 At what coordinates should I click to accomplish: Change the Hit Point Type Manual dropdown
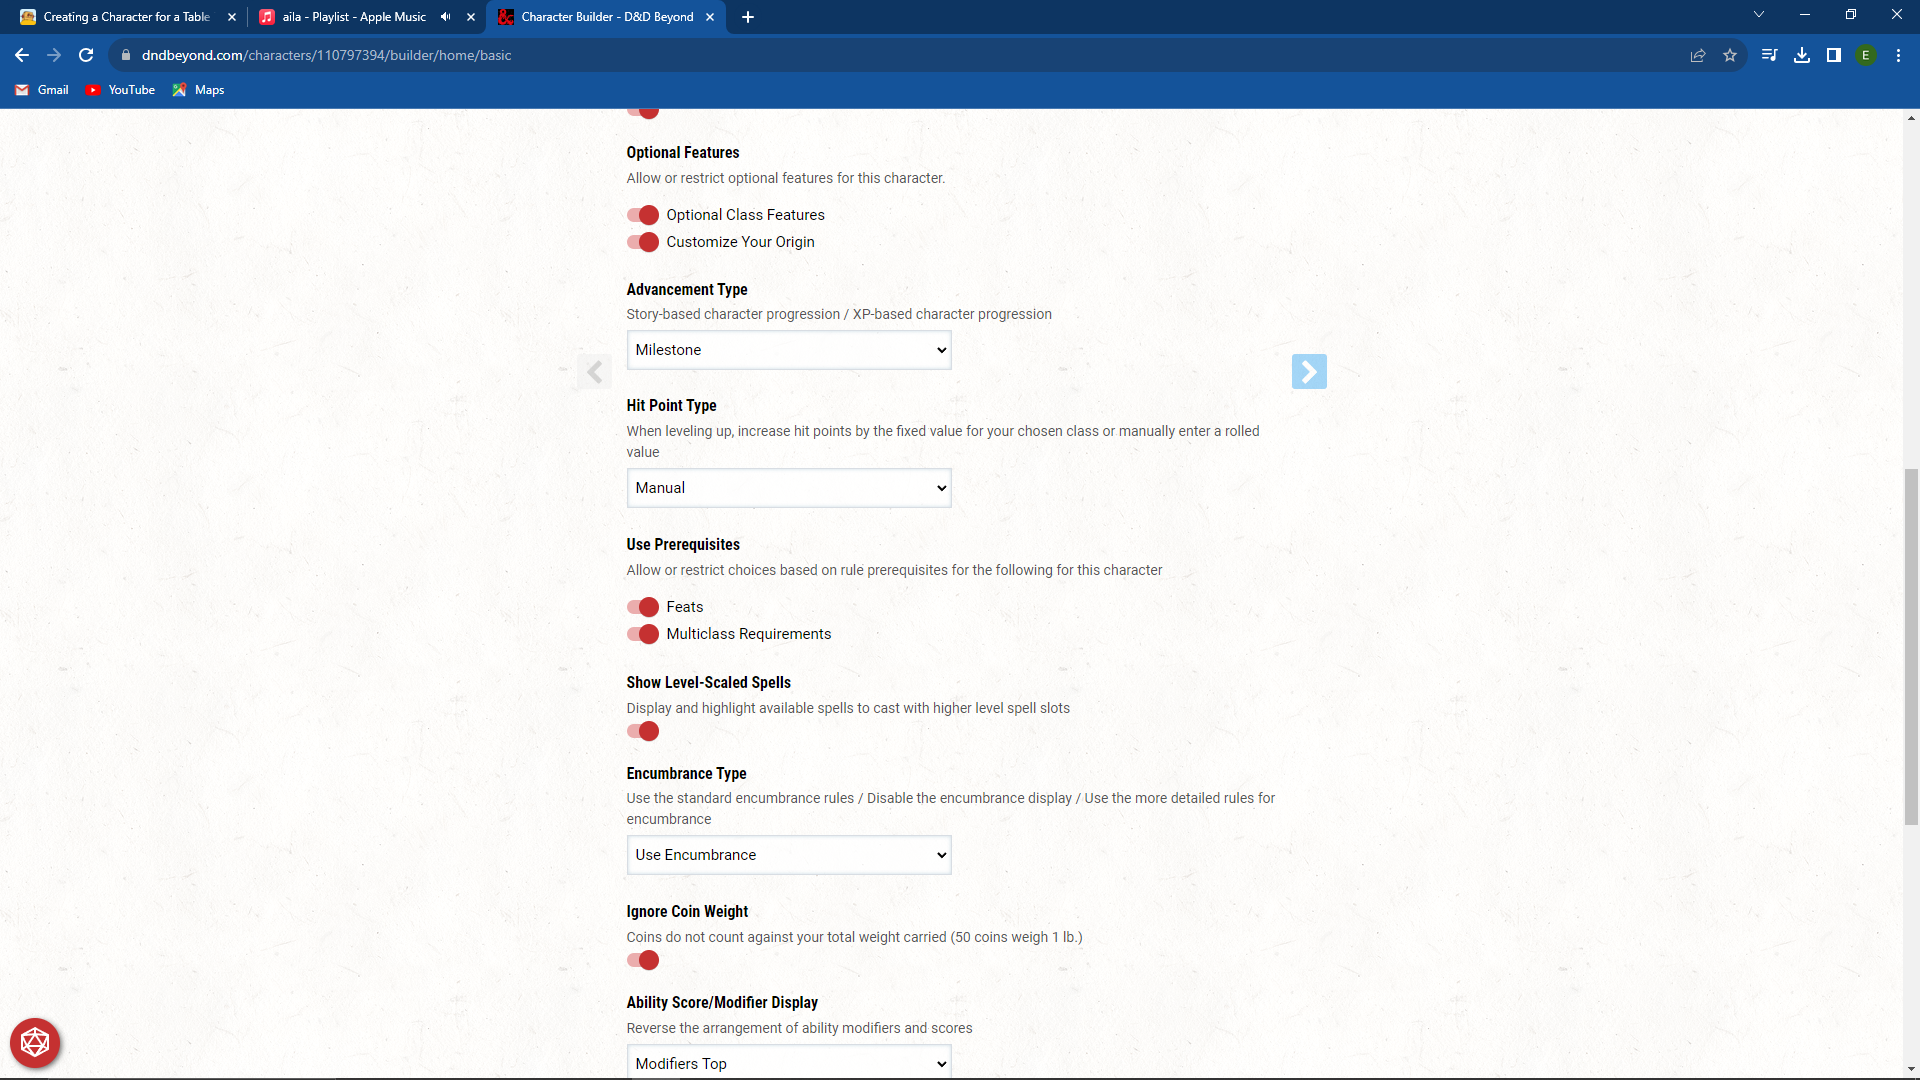point(788,487)
